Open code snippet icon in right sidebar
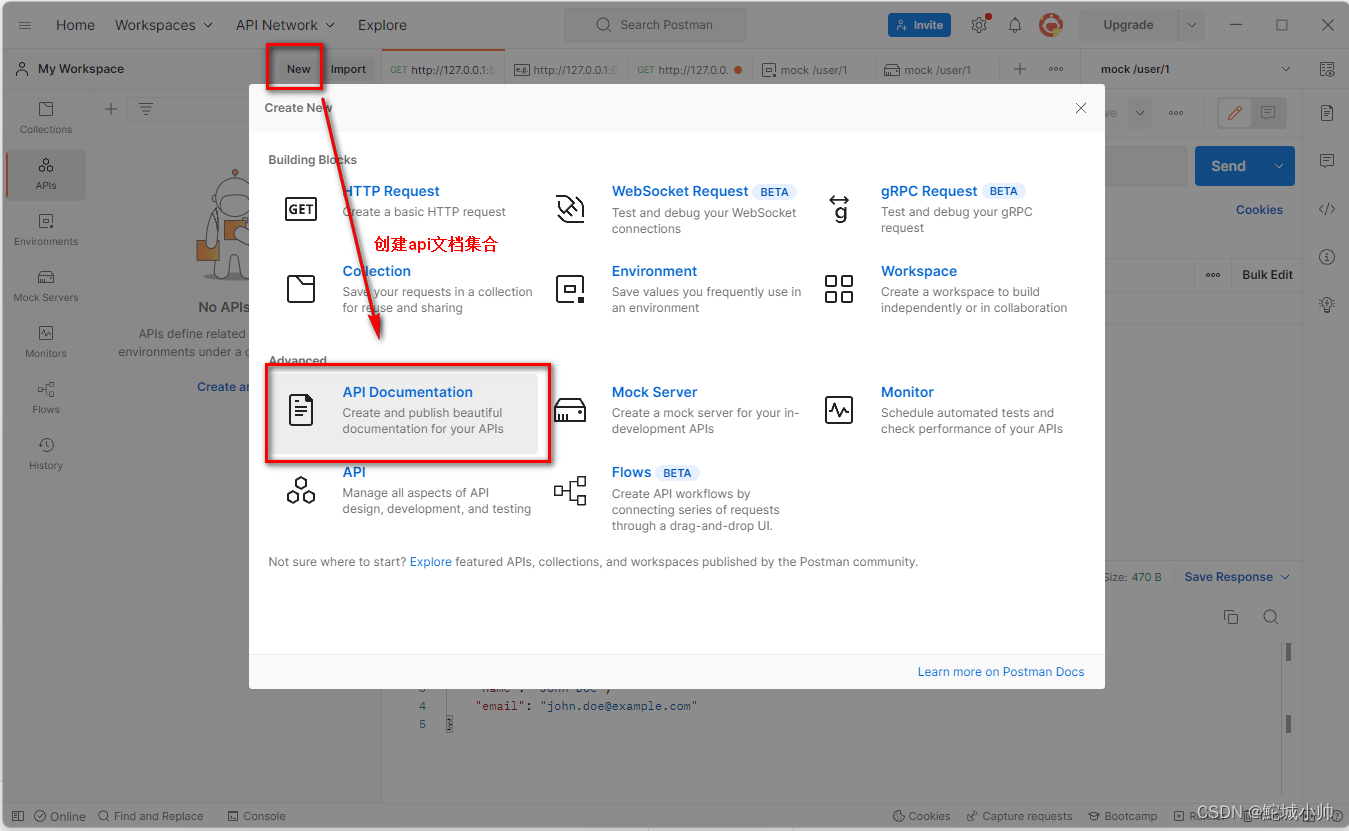The height and width of the screenshot is (831, 1349). (1327, 209)
